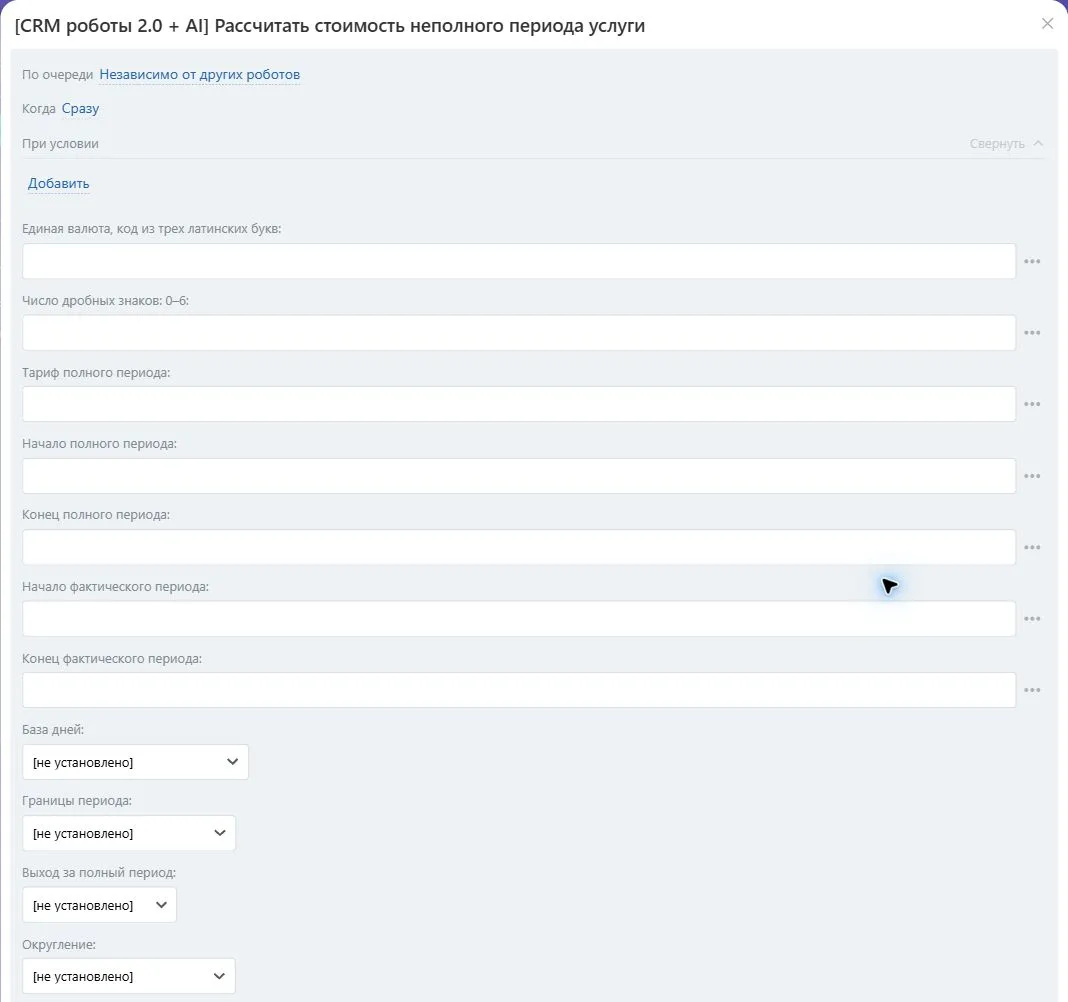Click 'Добавить' to add a condition
The height and width of the screenshot is (1002, 1068).
click(x=59, y=184)
